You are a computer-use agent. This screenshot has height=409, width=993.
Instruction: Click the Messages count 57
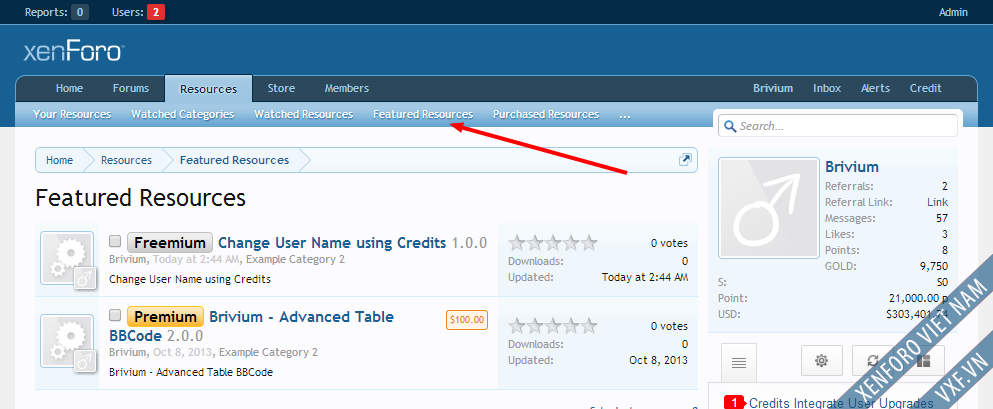pyautogui.click(x=942, y=218)
